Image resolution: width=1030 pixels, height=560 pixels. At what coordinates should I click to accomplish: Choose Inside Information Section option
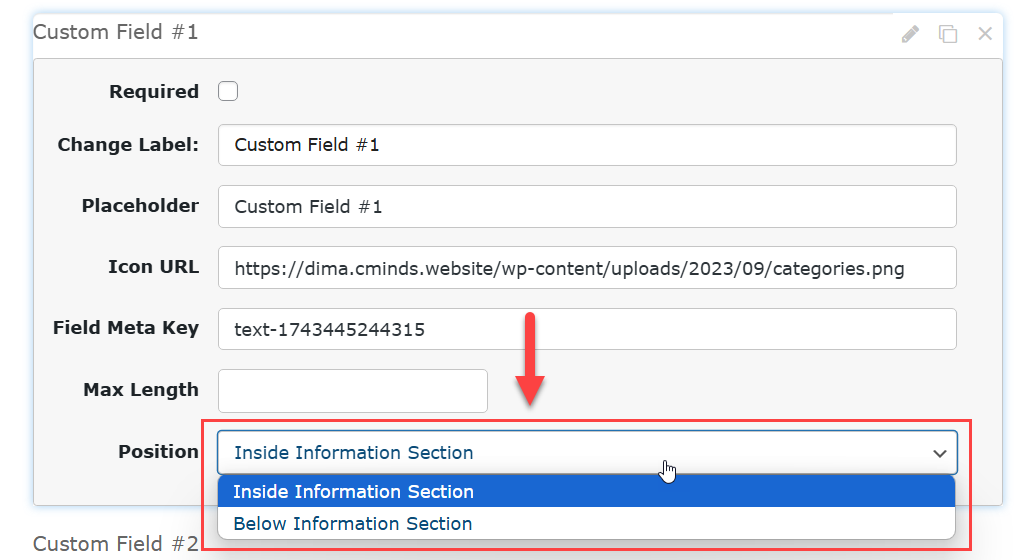(587, 492)
